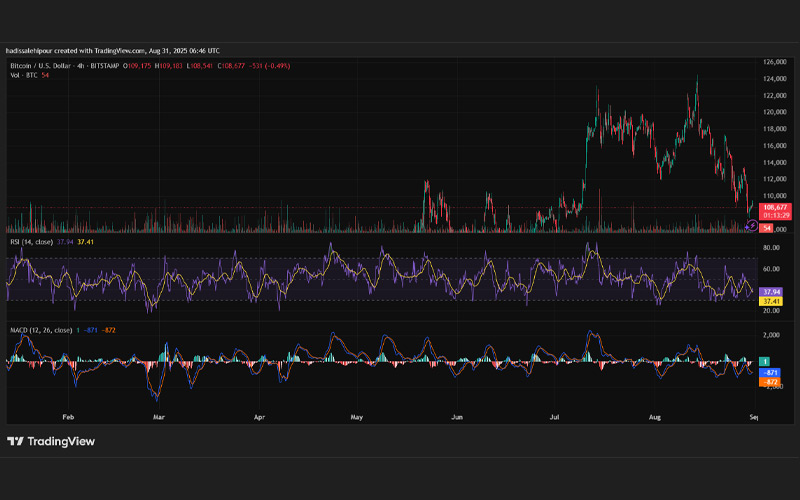
Task: Click the Vol · BTC indicator legend
Action: pos(23,75)
